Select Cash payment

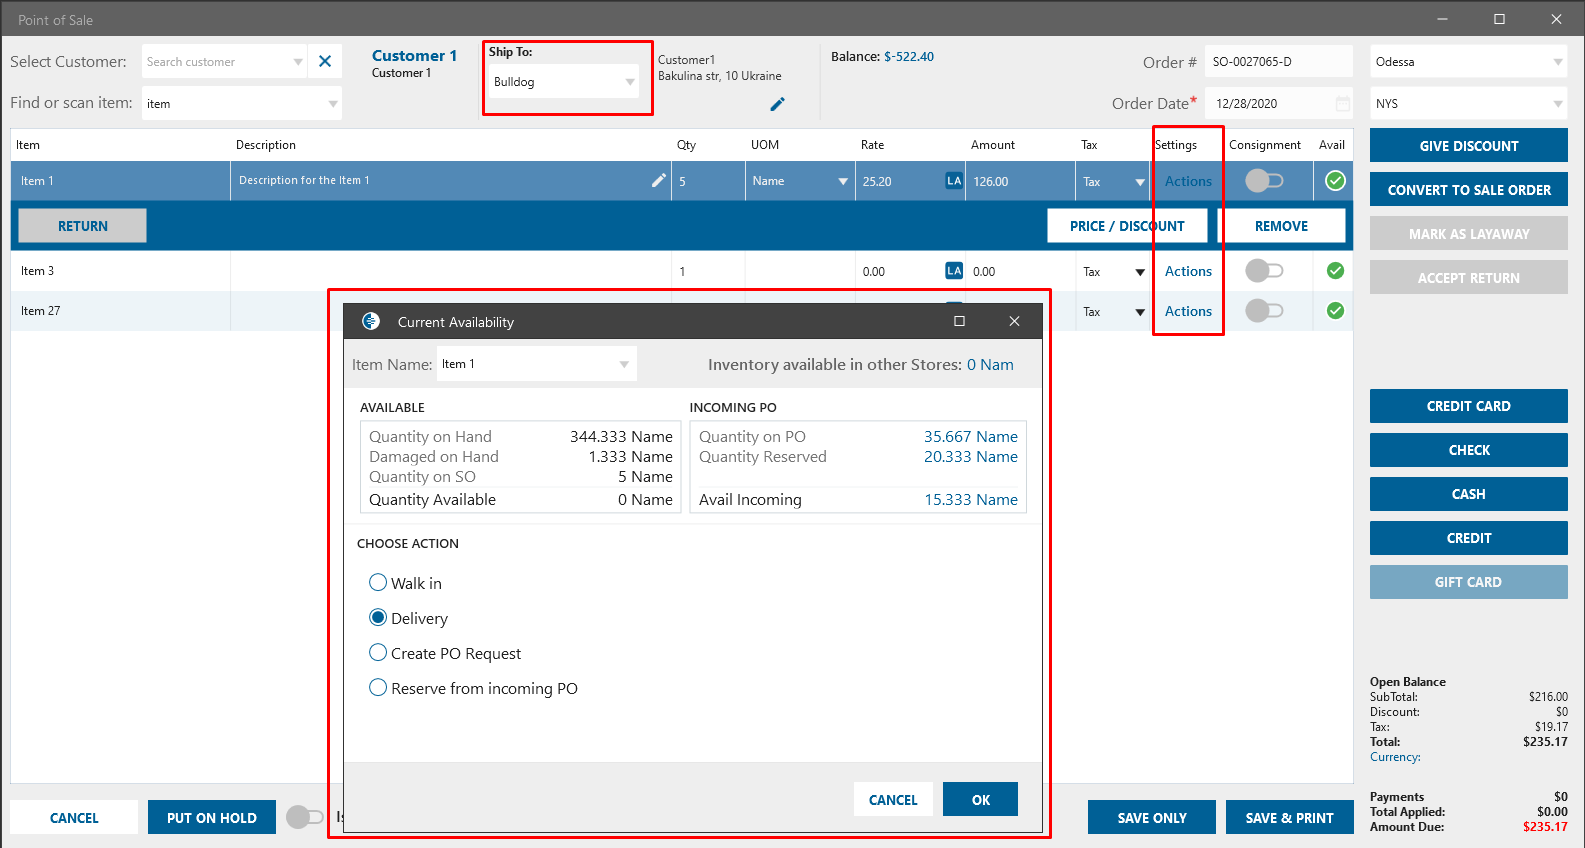[1468, 494]
